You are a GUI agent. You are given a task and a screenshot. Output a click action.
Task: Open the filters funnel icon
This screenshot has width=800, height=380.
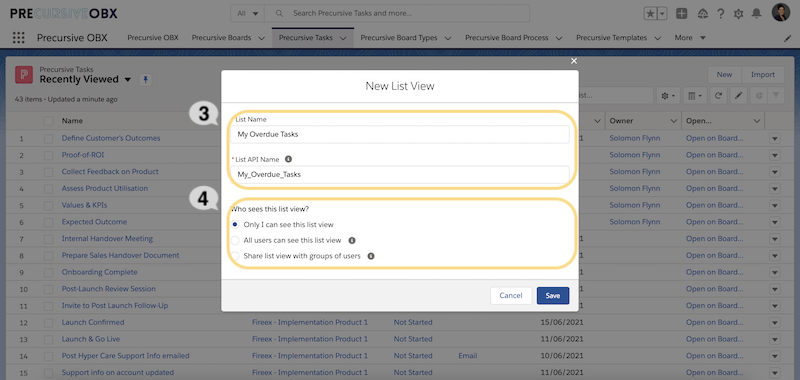(776, 95)
